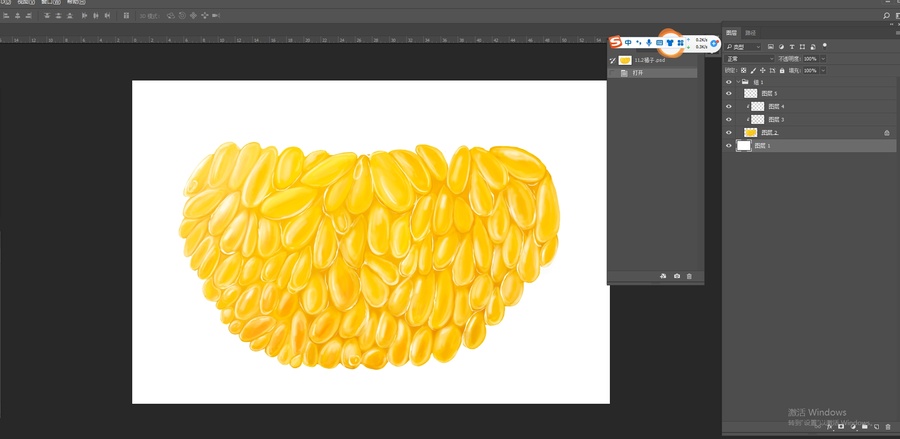Open Sogou skin (shirt) icon
The image size is (900, 439).
(670, 42)
